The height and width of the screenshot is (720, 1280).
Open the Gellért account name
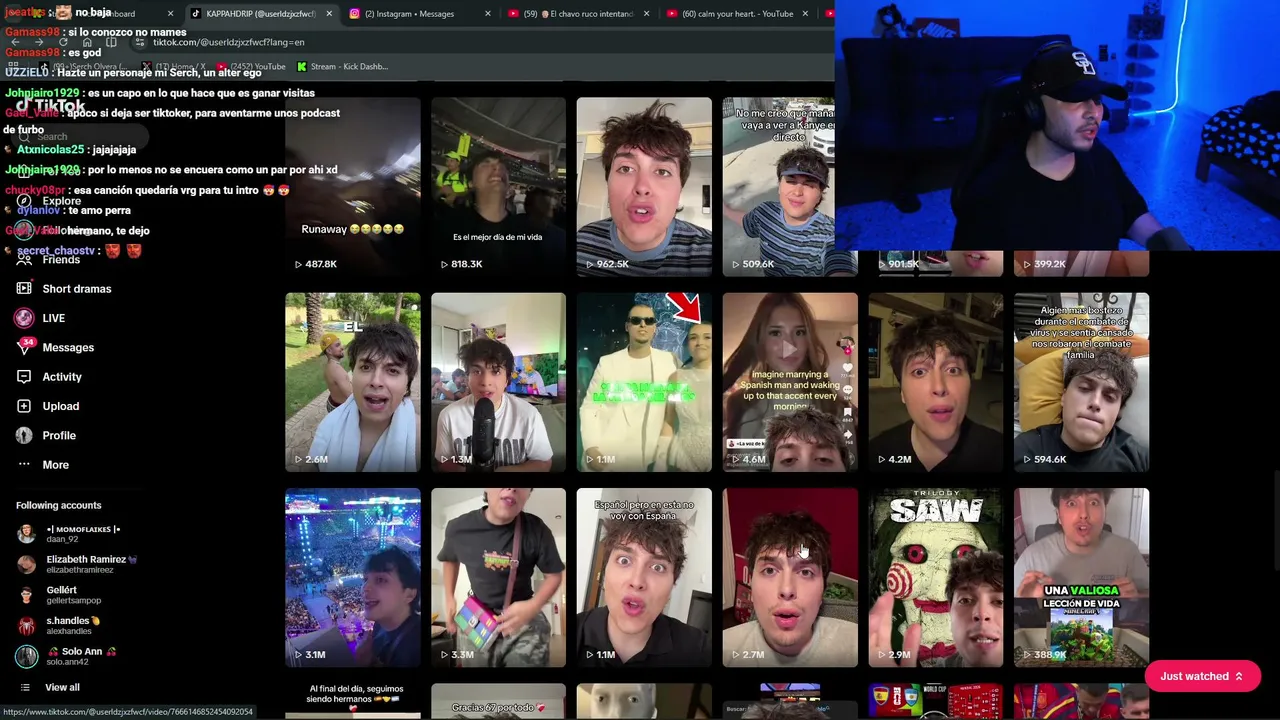point(62,590)
